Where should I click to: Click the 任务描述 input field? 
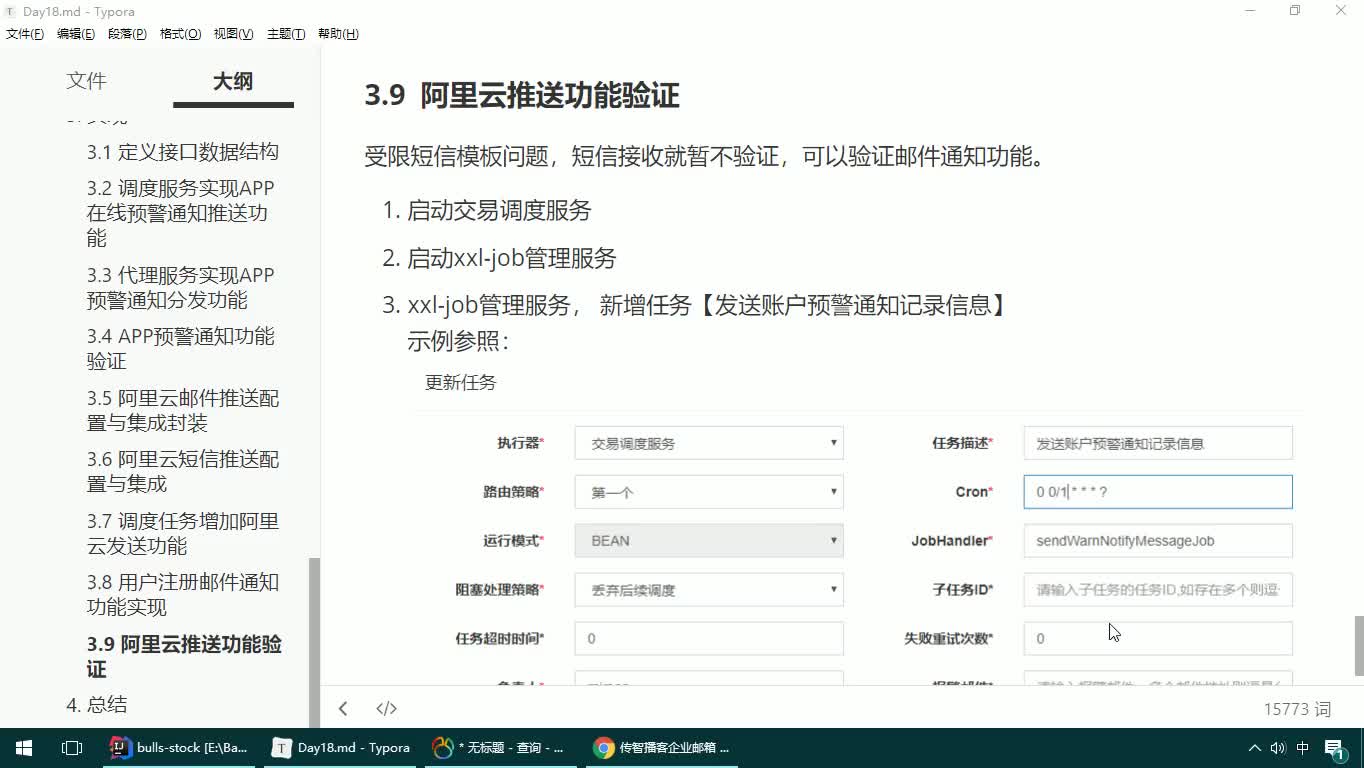1158,443
